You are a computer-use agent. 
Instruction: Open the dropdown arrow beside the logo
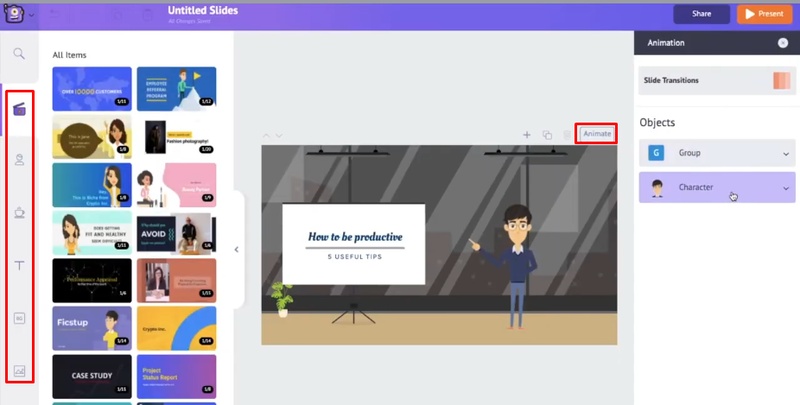(x=32, y=15)
